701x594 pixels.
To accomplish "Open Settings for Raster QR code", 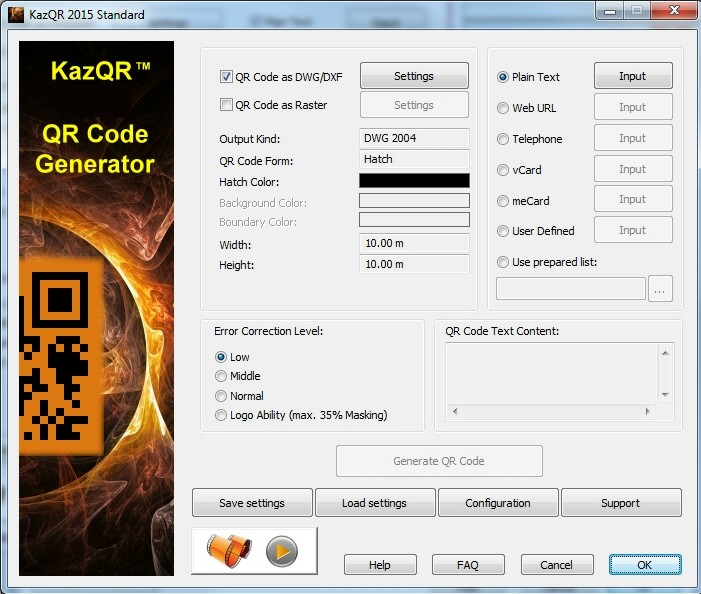I will [414, 105].
